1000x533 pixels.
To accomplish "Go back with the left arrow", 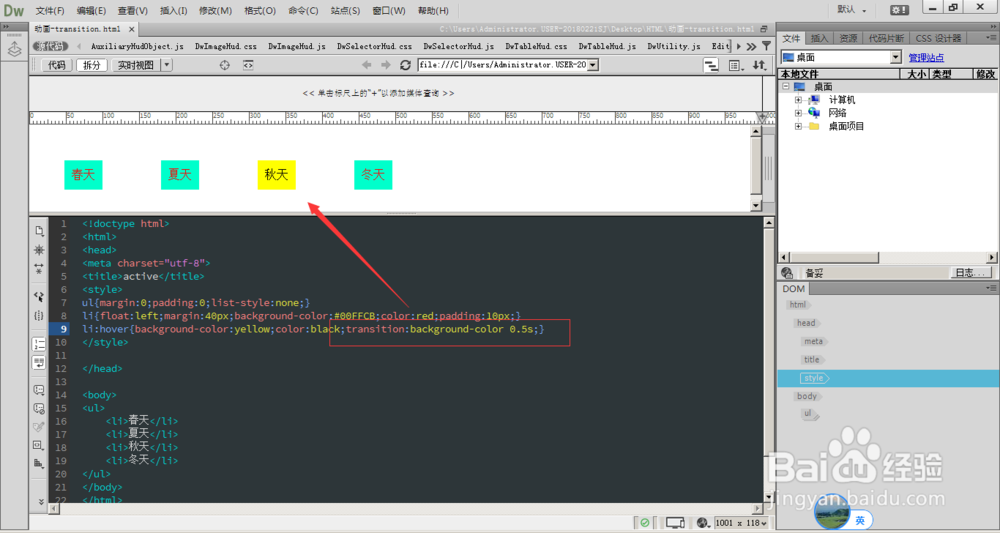I will (366, 65).
